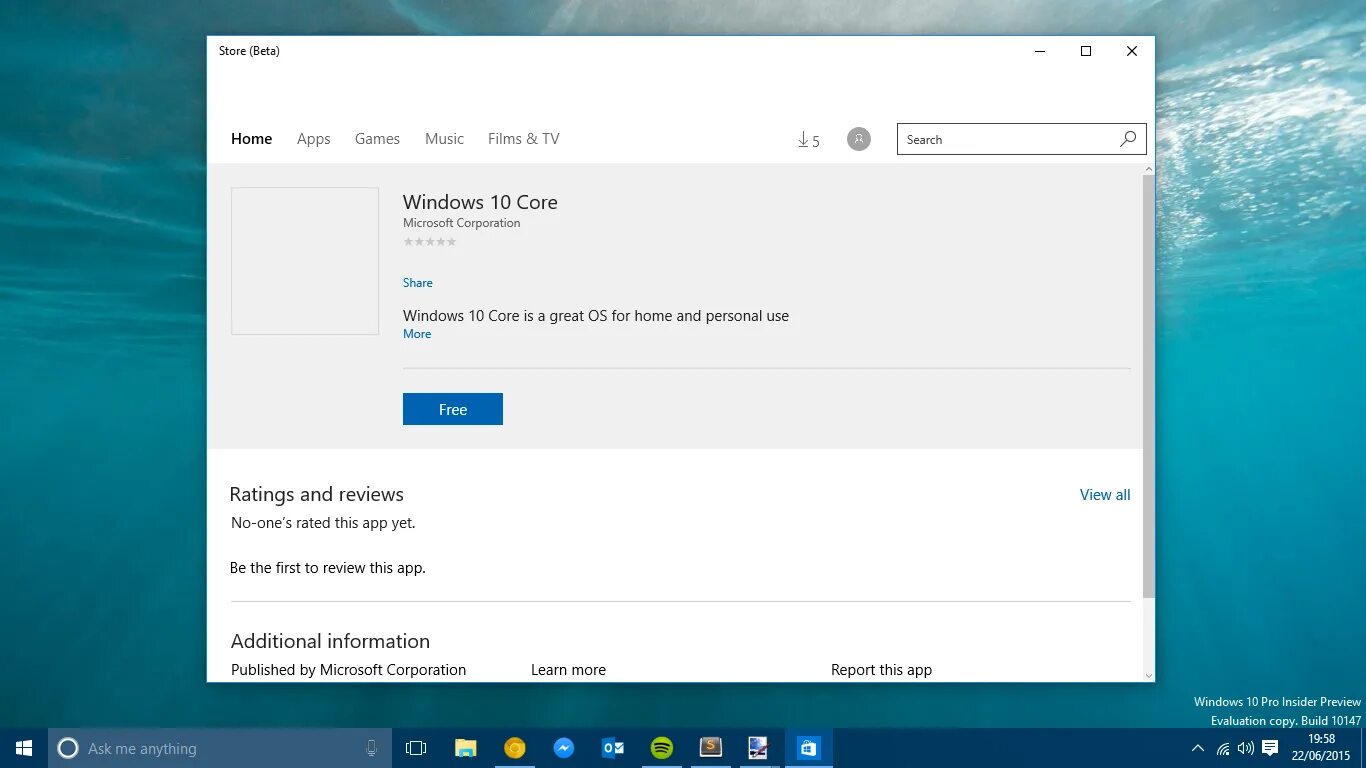
Task: Switch to the Music tab
Action: 444,139
